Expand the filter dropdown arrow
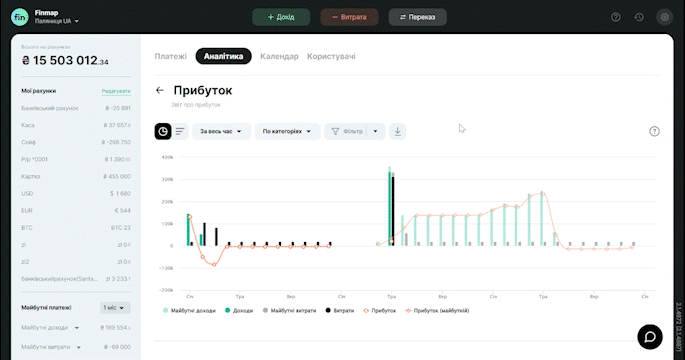Screen dimensions: 685x360 tap(375, 131)
